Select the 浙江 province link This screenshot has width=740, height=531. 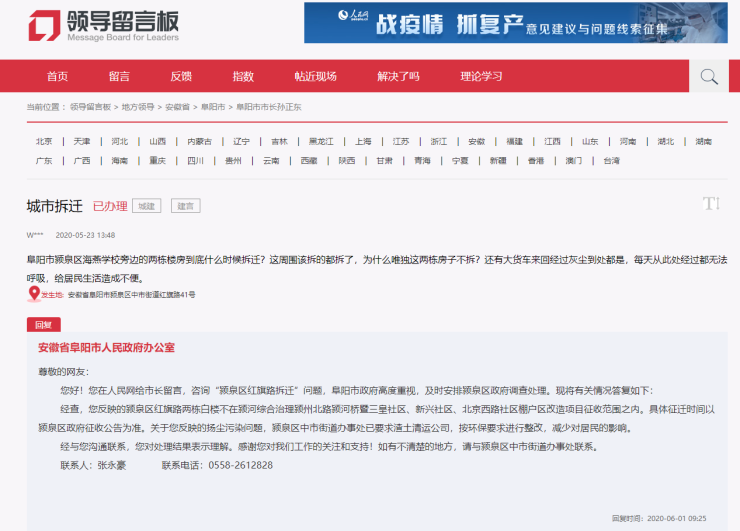click(438, 141)
